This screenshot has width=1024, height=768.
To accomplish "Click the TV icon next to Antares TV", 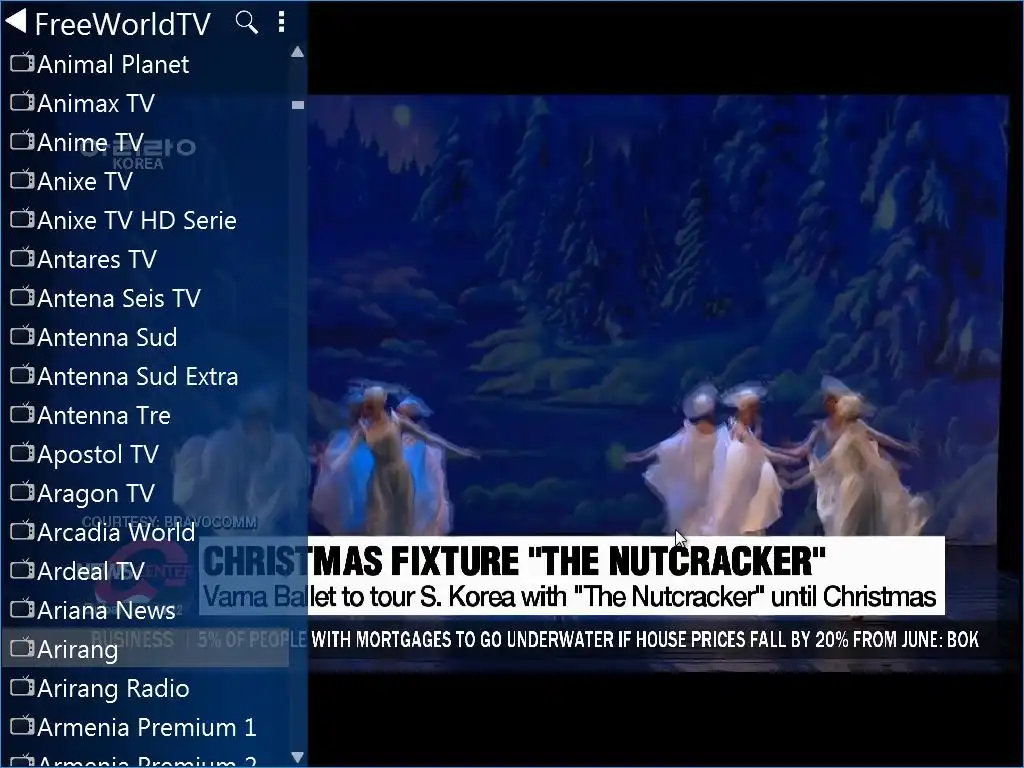I will coord(22,258).
